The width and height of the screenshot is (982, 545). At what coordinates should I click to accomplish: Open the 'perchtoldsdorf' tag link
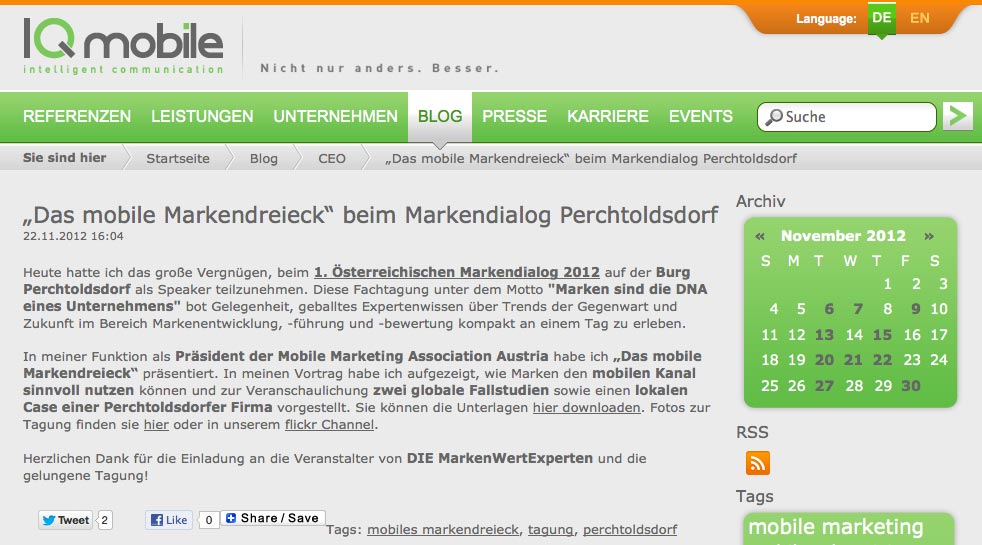click(x=630, y=530)
